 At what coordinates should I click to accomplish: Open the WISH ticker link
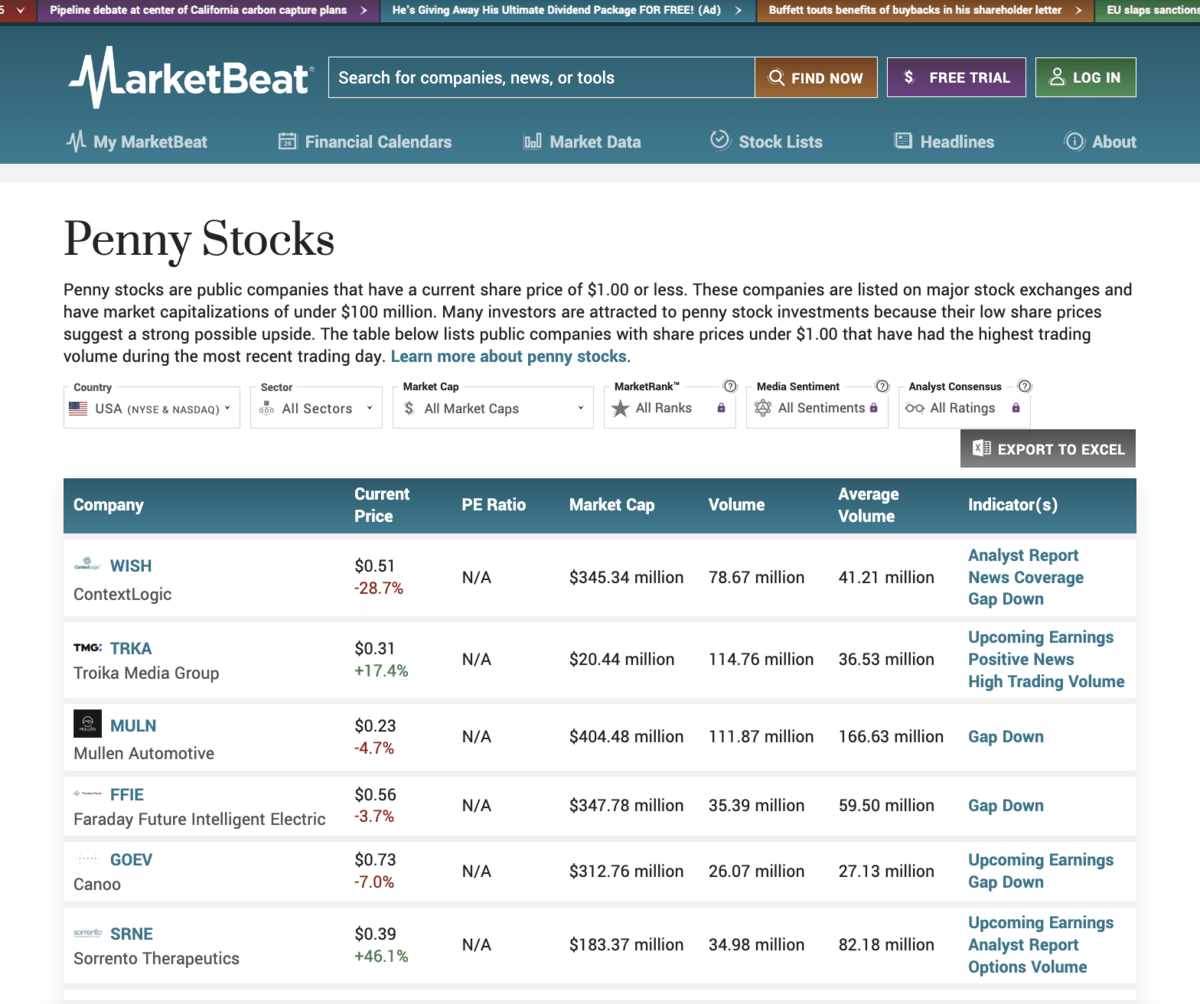pos(131,565)
